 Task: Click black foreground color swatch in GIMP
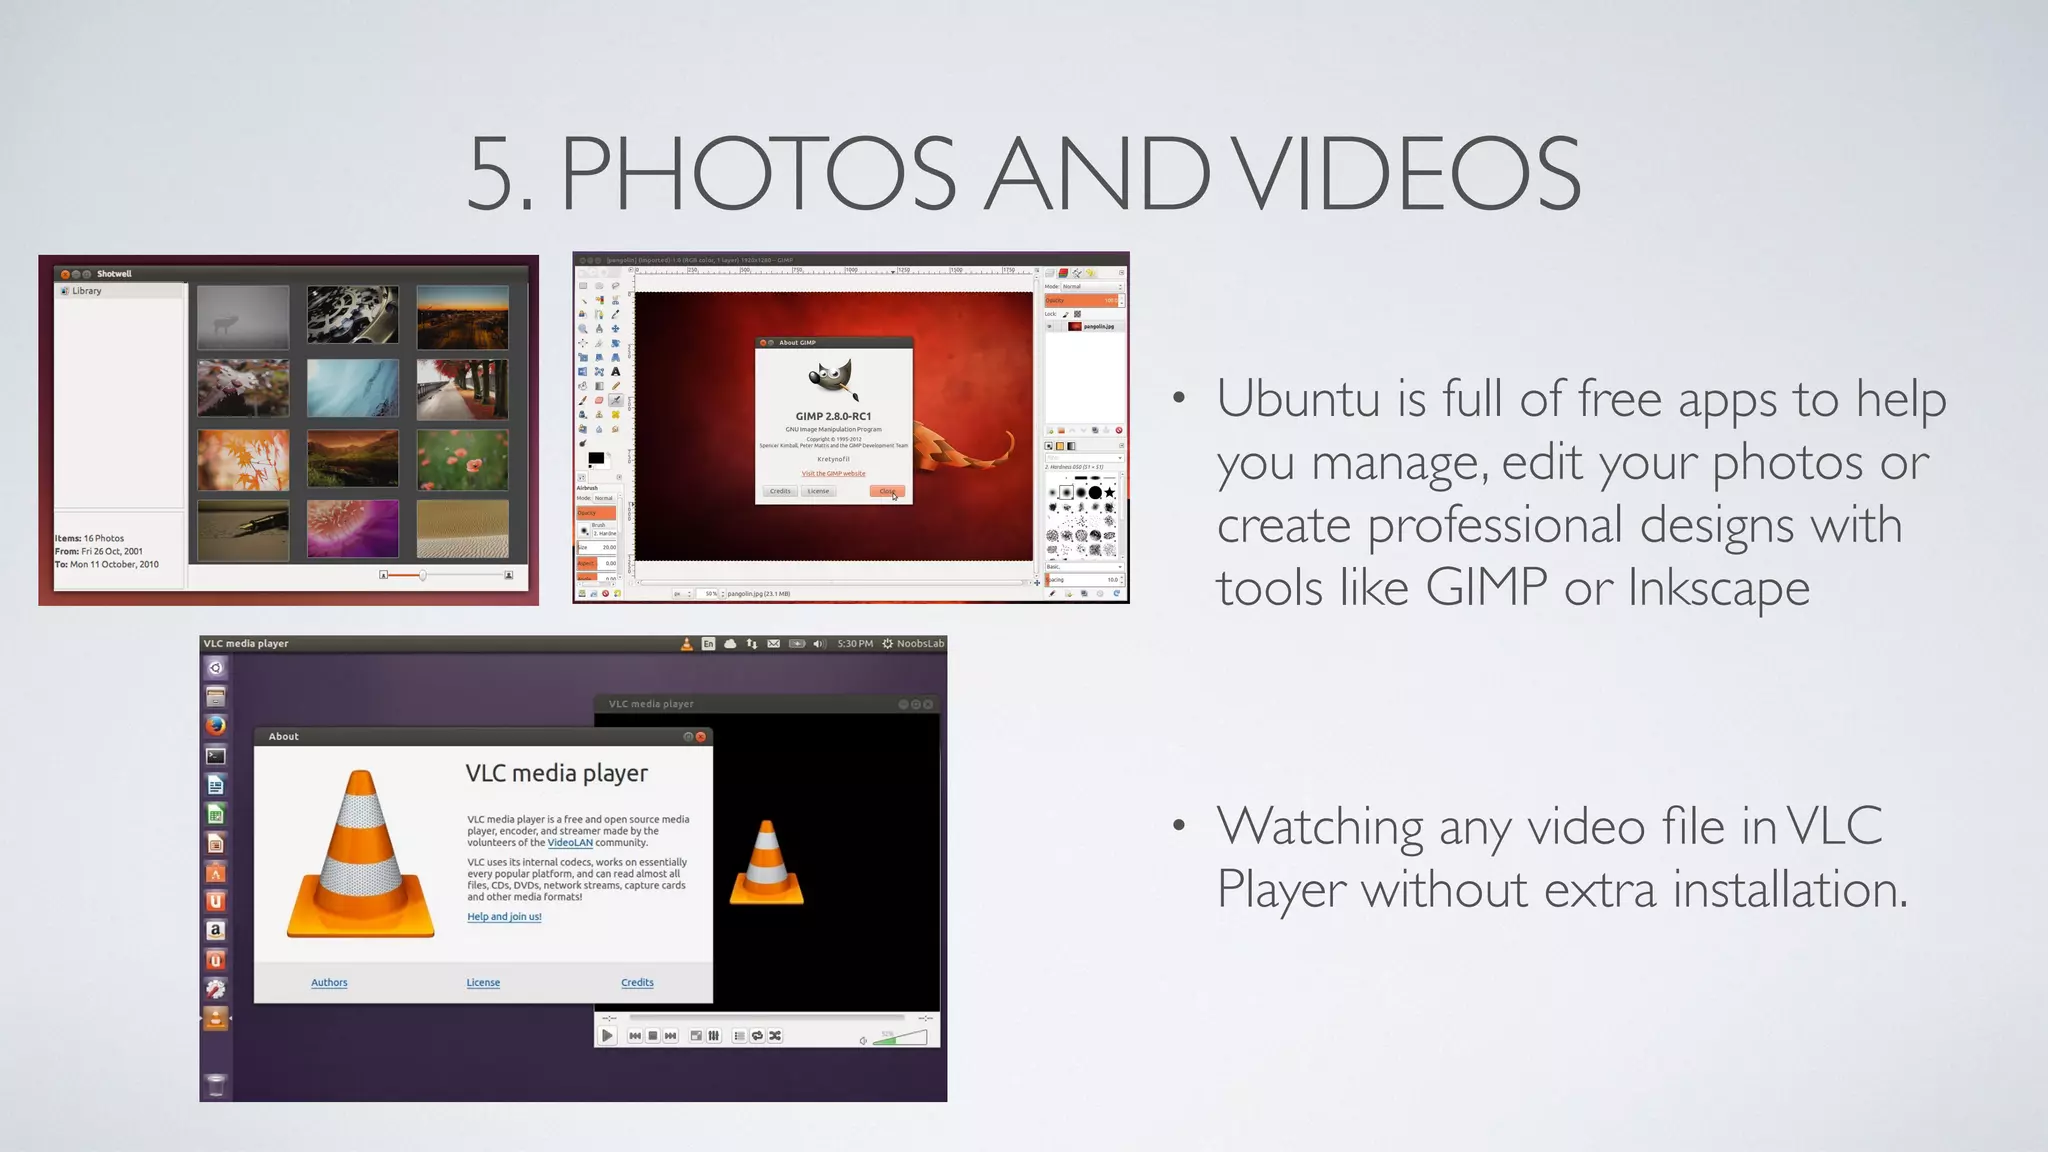pyautogui.click(x=596, y=458)
